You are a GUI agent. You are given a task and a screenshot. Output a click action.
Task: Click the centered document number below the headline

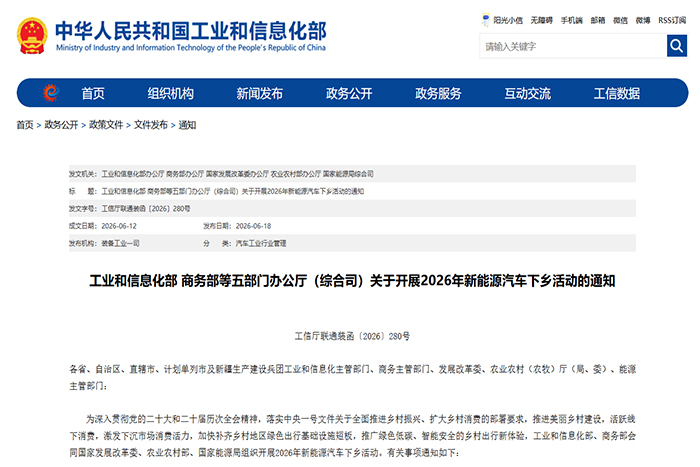352,336
